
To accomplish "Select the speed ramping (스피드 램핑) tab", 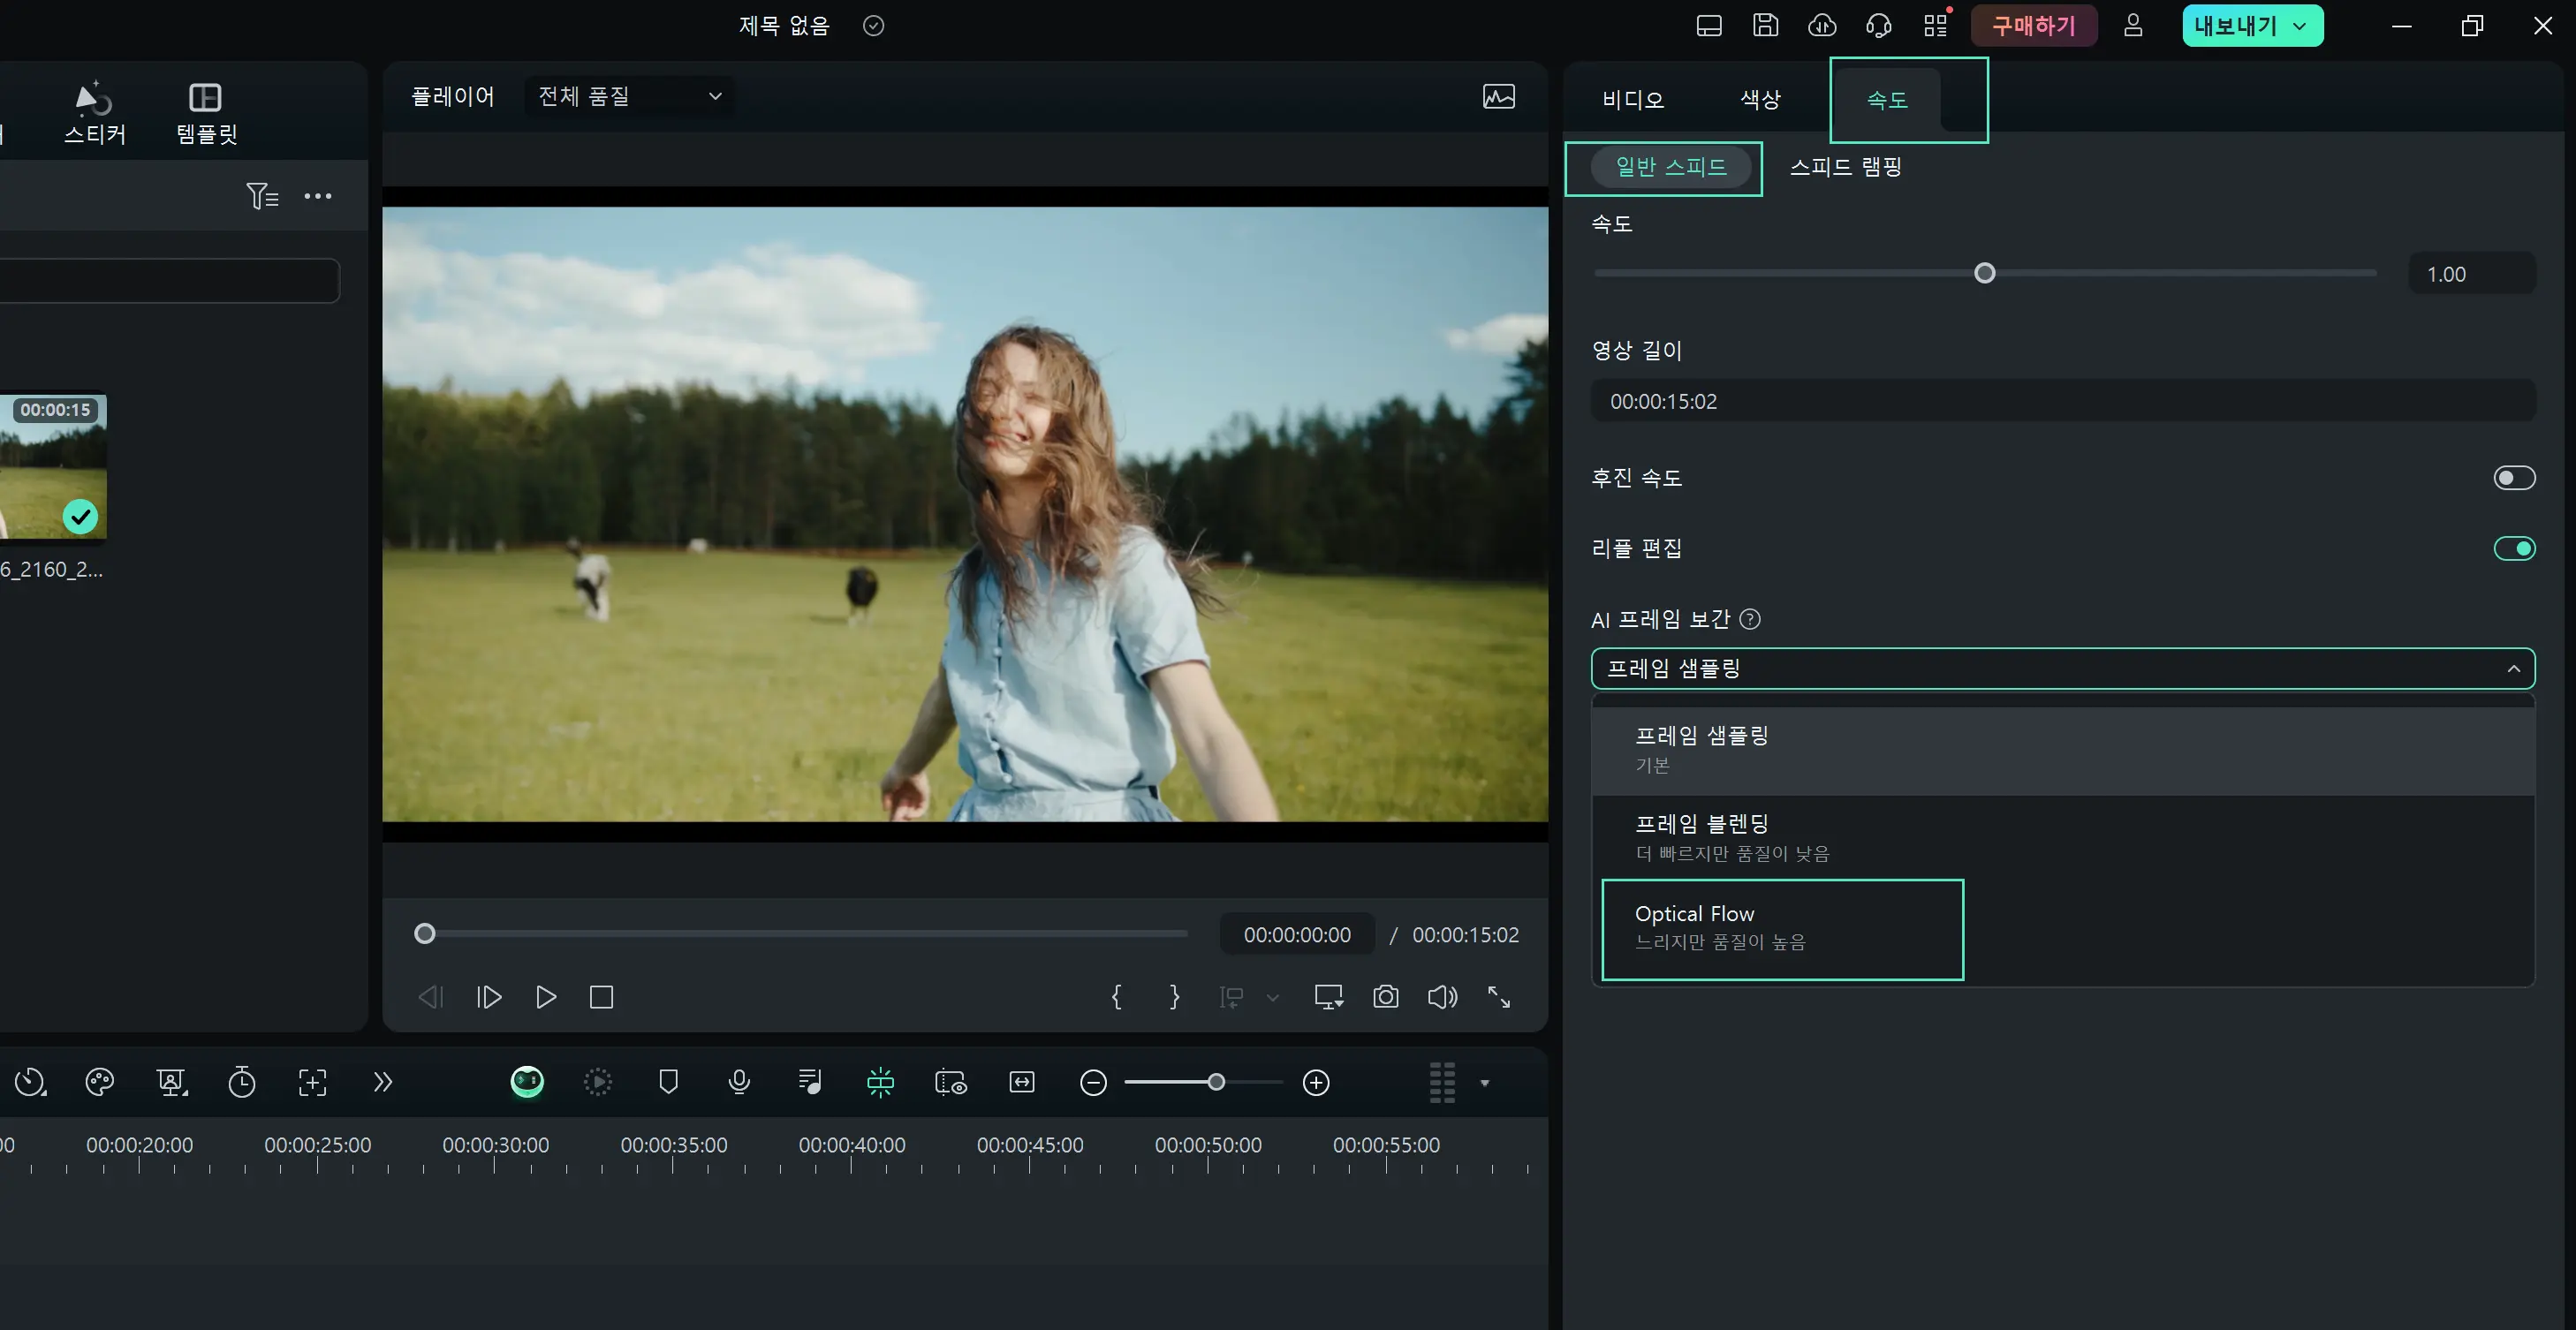I will coord(1846,166).
